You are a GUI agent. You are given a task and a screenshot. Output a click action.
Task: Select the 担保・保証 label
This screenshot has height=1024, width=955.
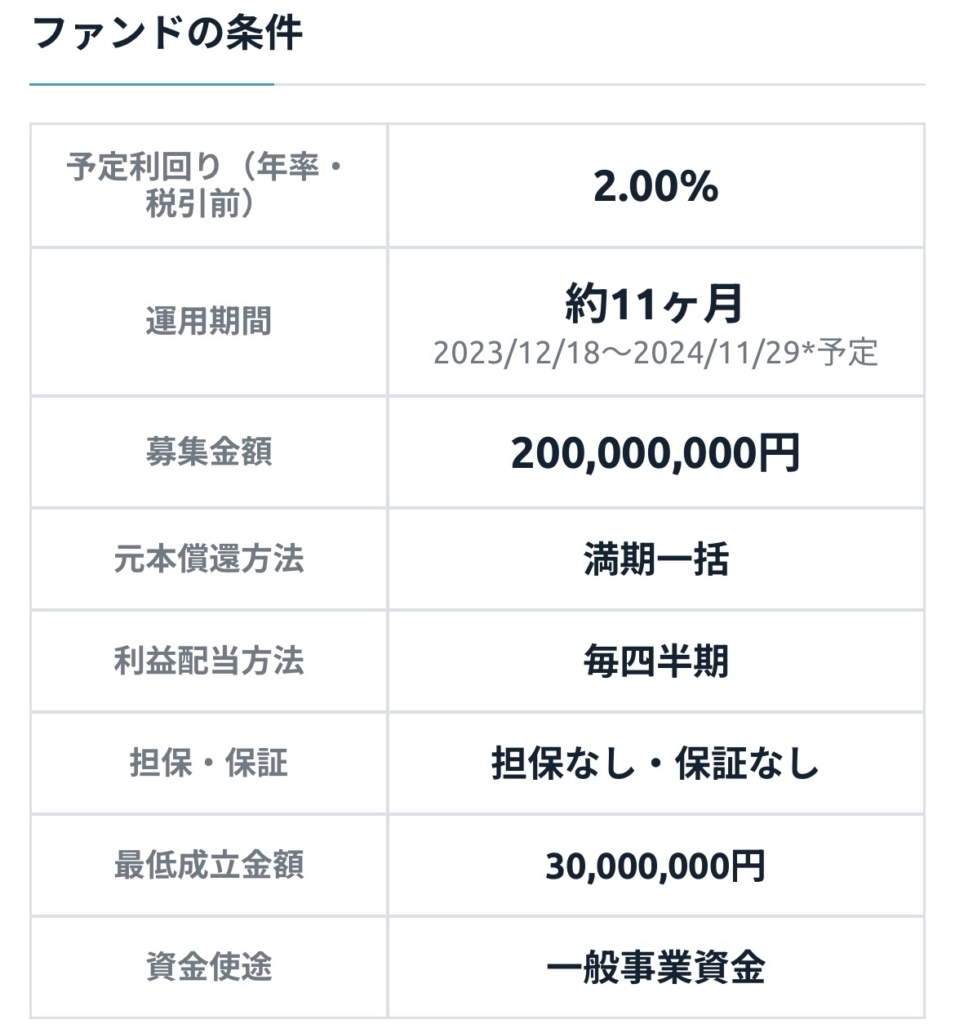pos(207,763)
